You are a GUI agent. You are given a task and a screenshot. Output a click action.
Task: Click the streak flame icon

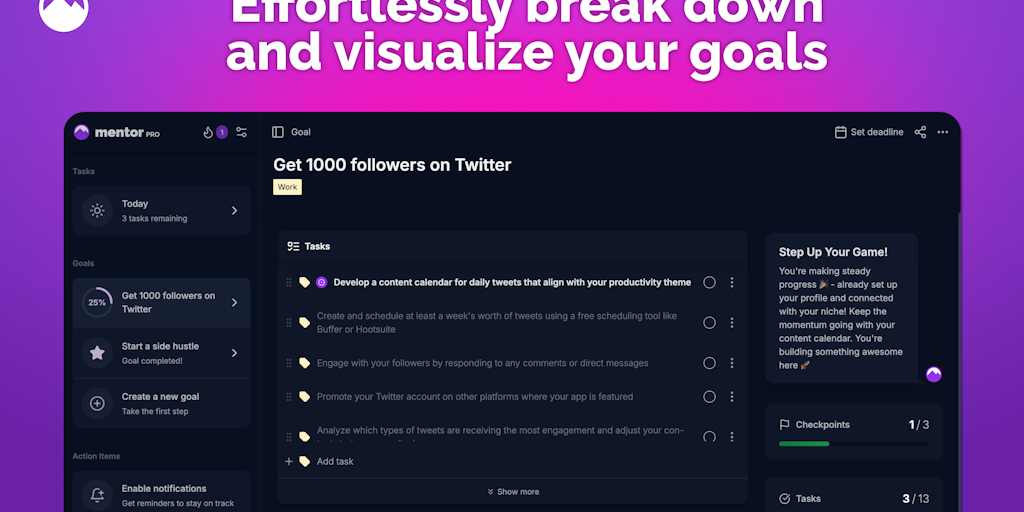[x=208, y=132]
